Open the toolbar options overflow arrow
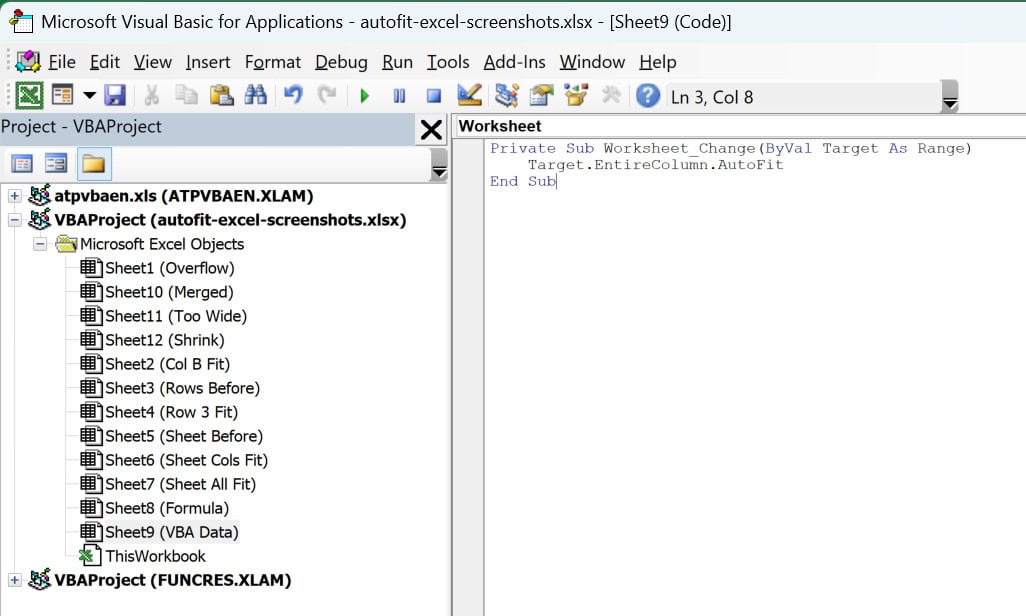Image resolution: width=1026 pixels, height=616 pixels. pos(949,96)
